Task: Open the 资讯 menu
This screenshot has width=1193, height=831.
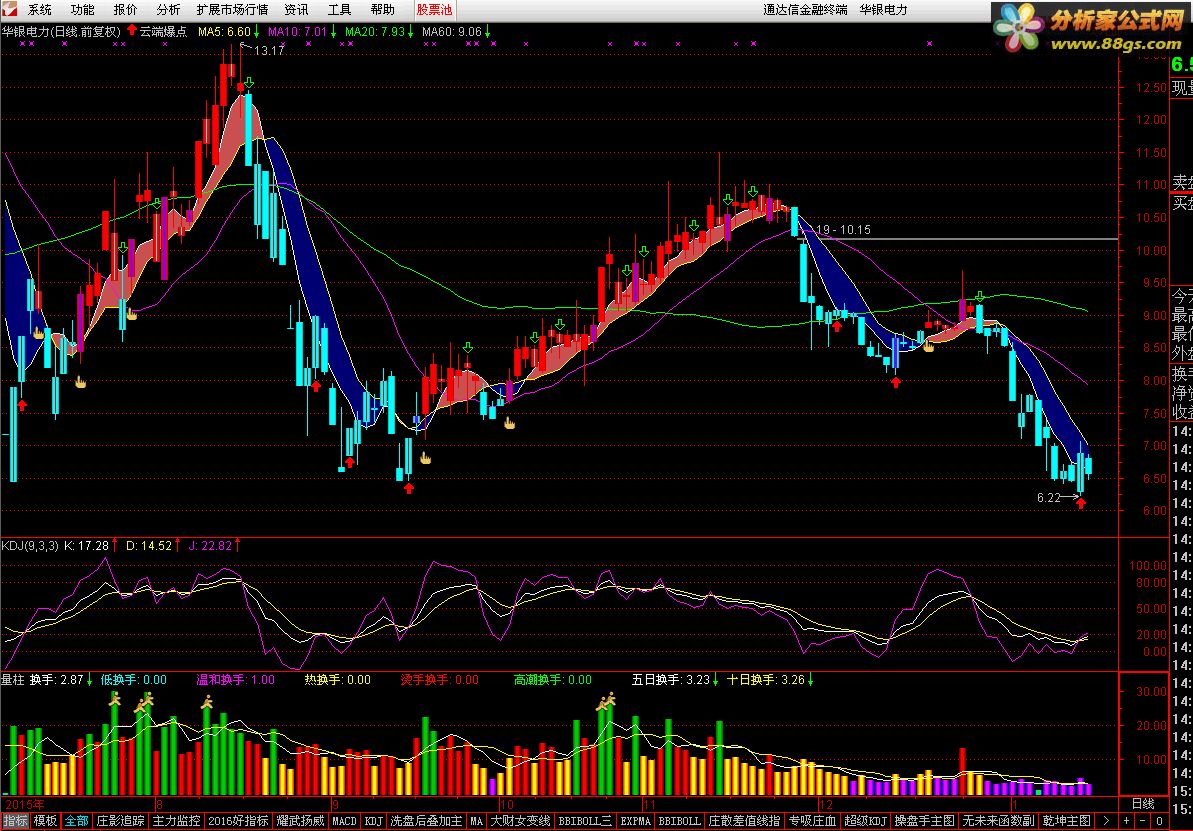Action: (x=296, y=10)
